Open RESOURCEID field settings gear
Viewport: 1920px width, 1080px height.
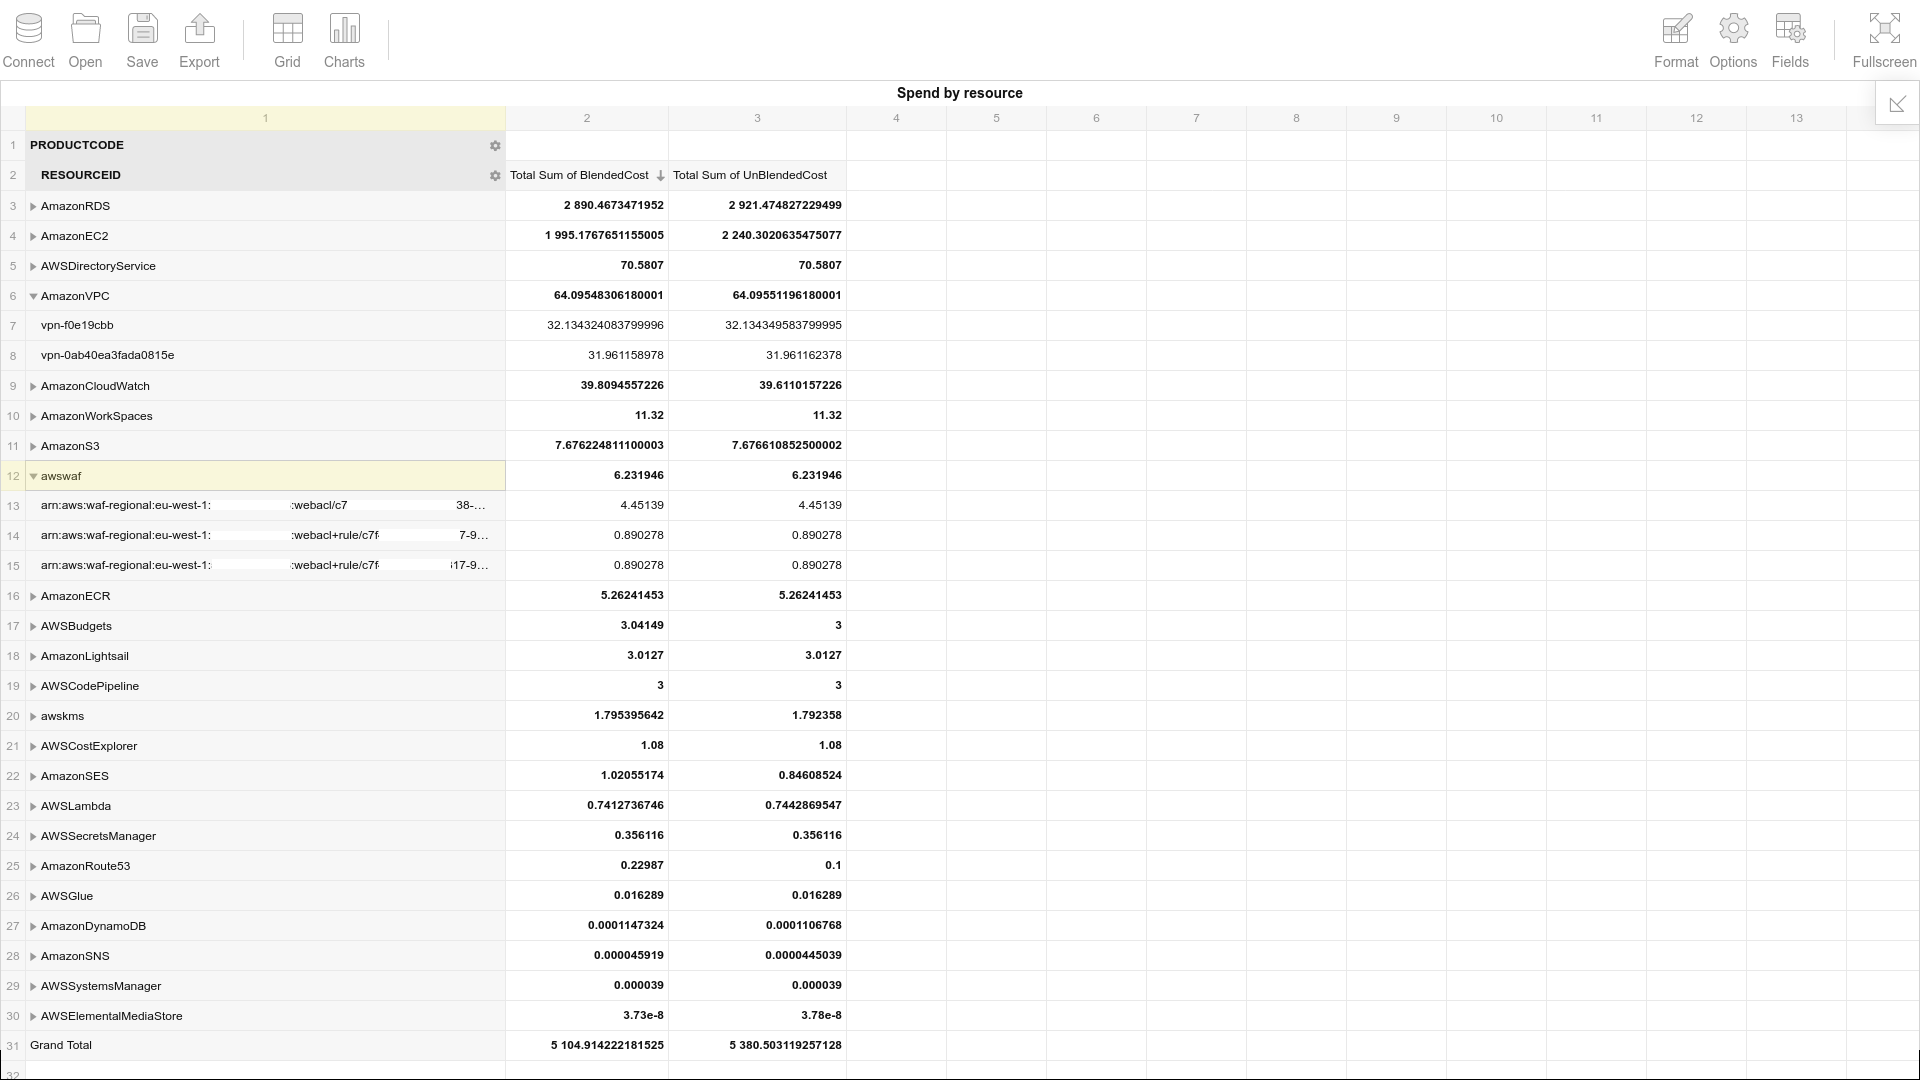[x=495, y=176]
